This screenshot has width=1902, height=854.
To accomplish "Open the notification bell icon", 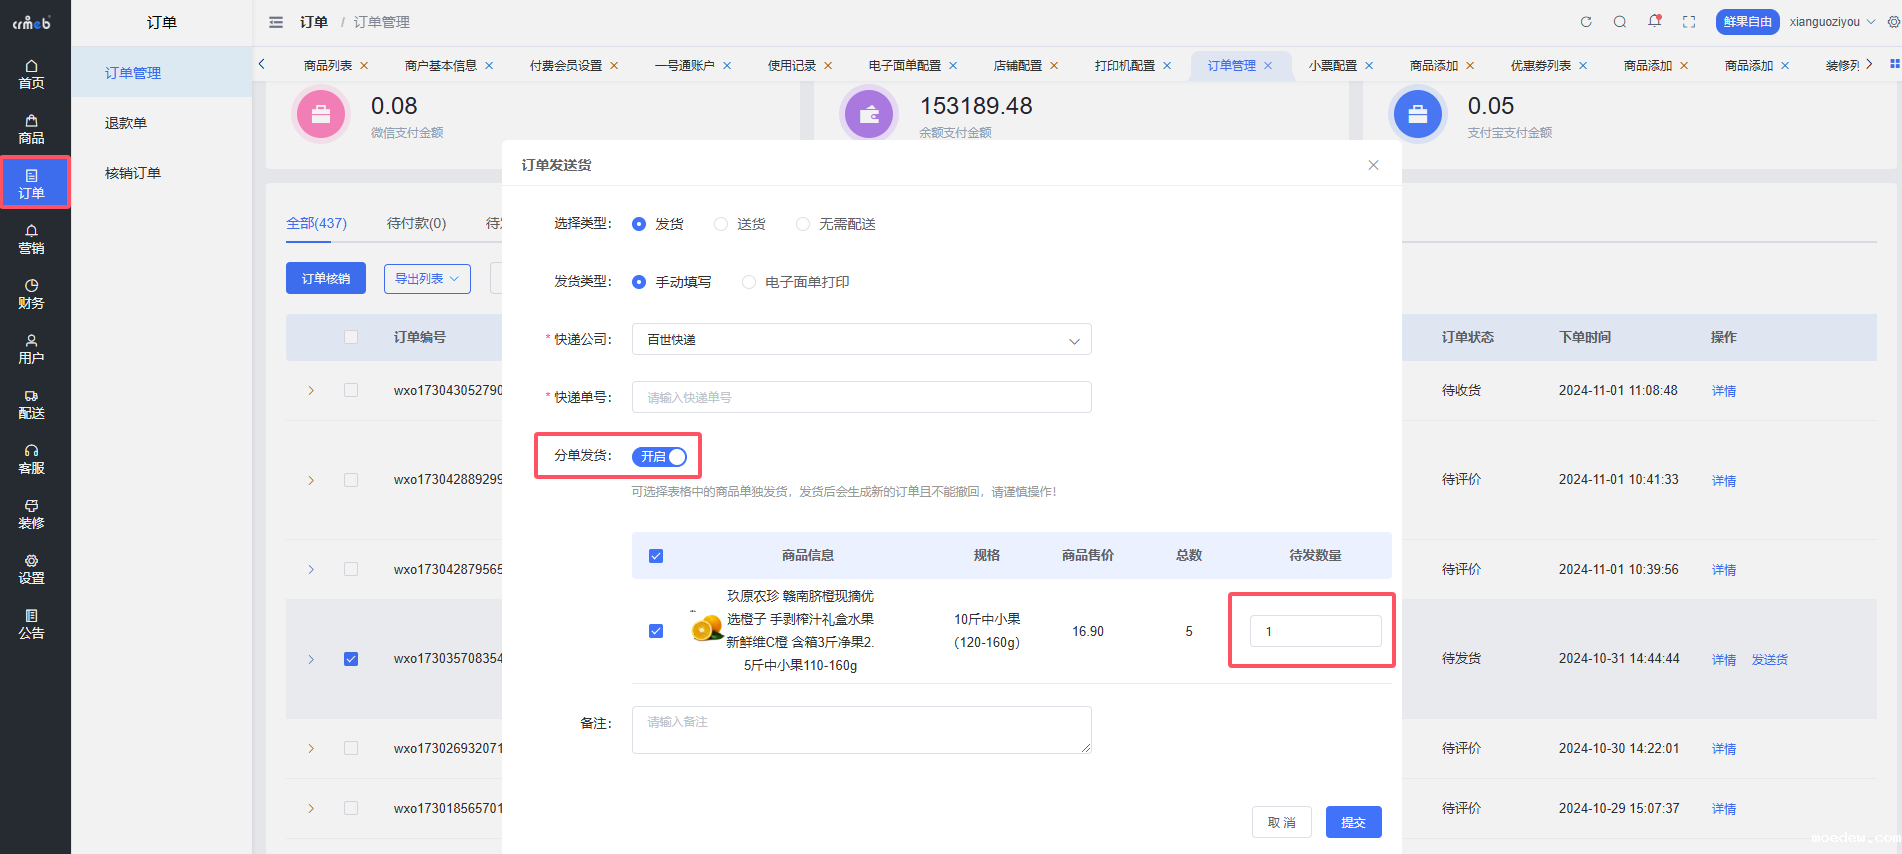I will click(x=1655, y=21).
